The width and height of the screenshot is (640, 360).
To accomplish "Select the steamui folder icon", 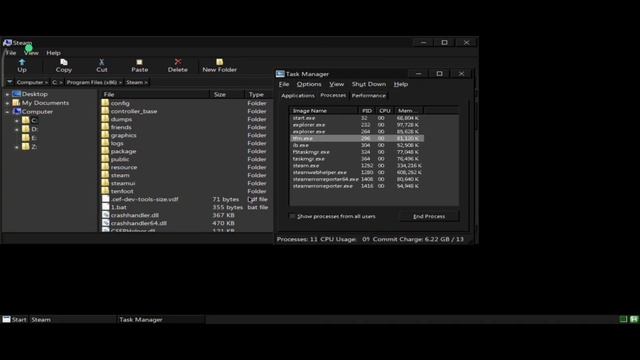I will [x=105, y=183].
